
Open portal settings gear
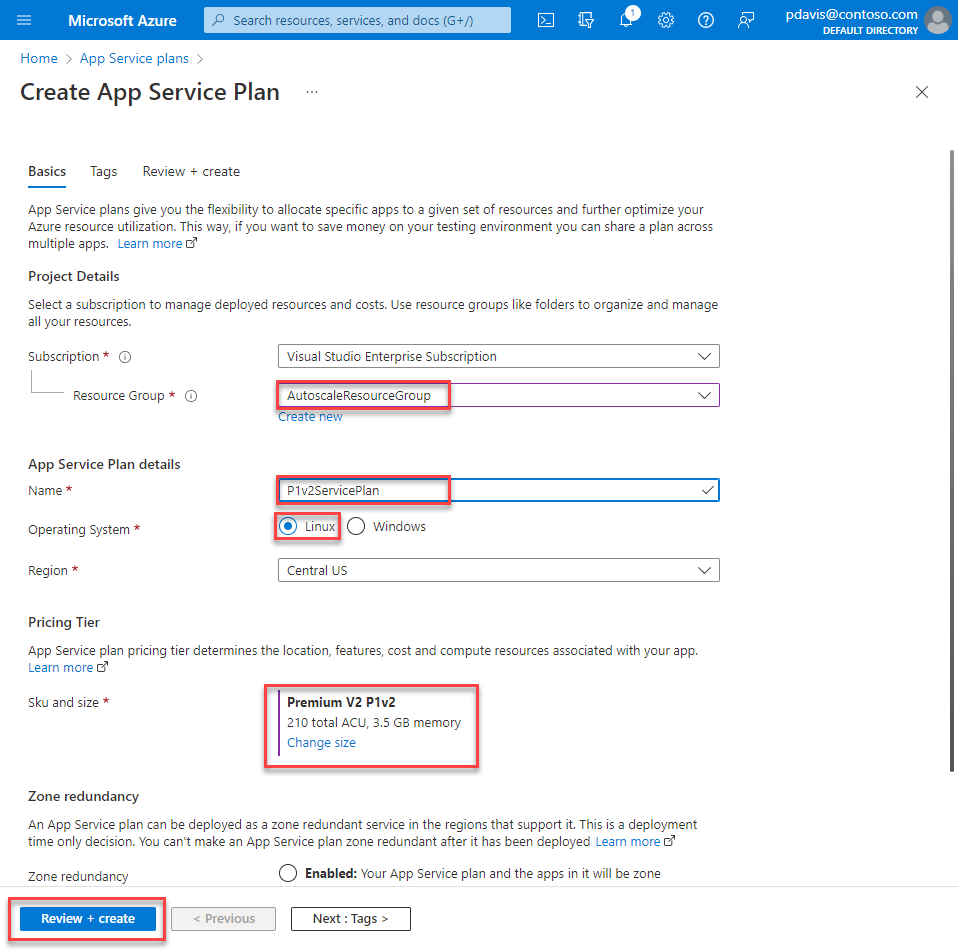[x=666, y=20]
